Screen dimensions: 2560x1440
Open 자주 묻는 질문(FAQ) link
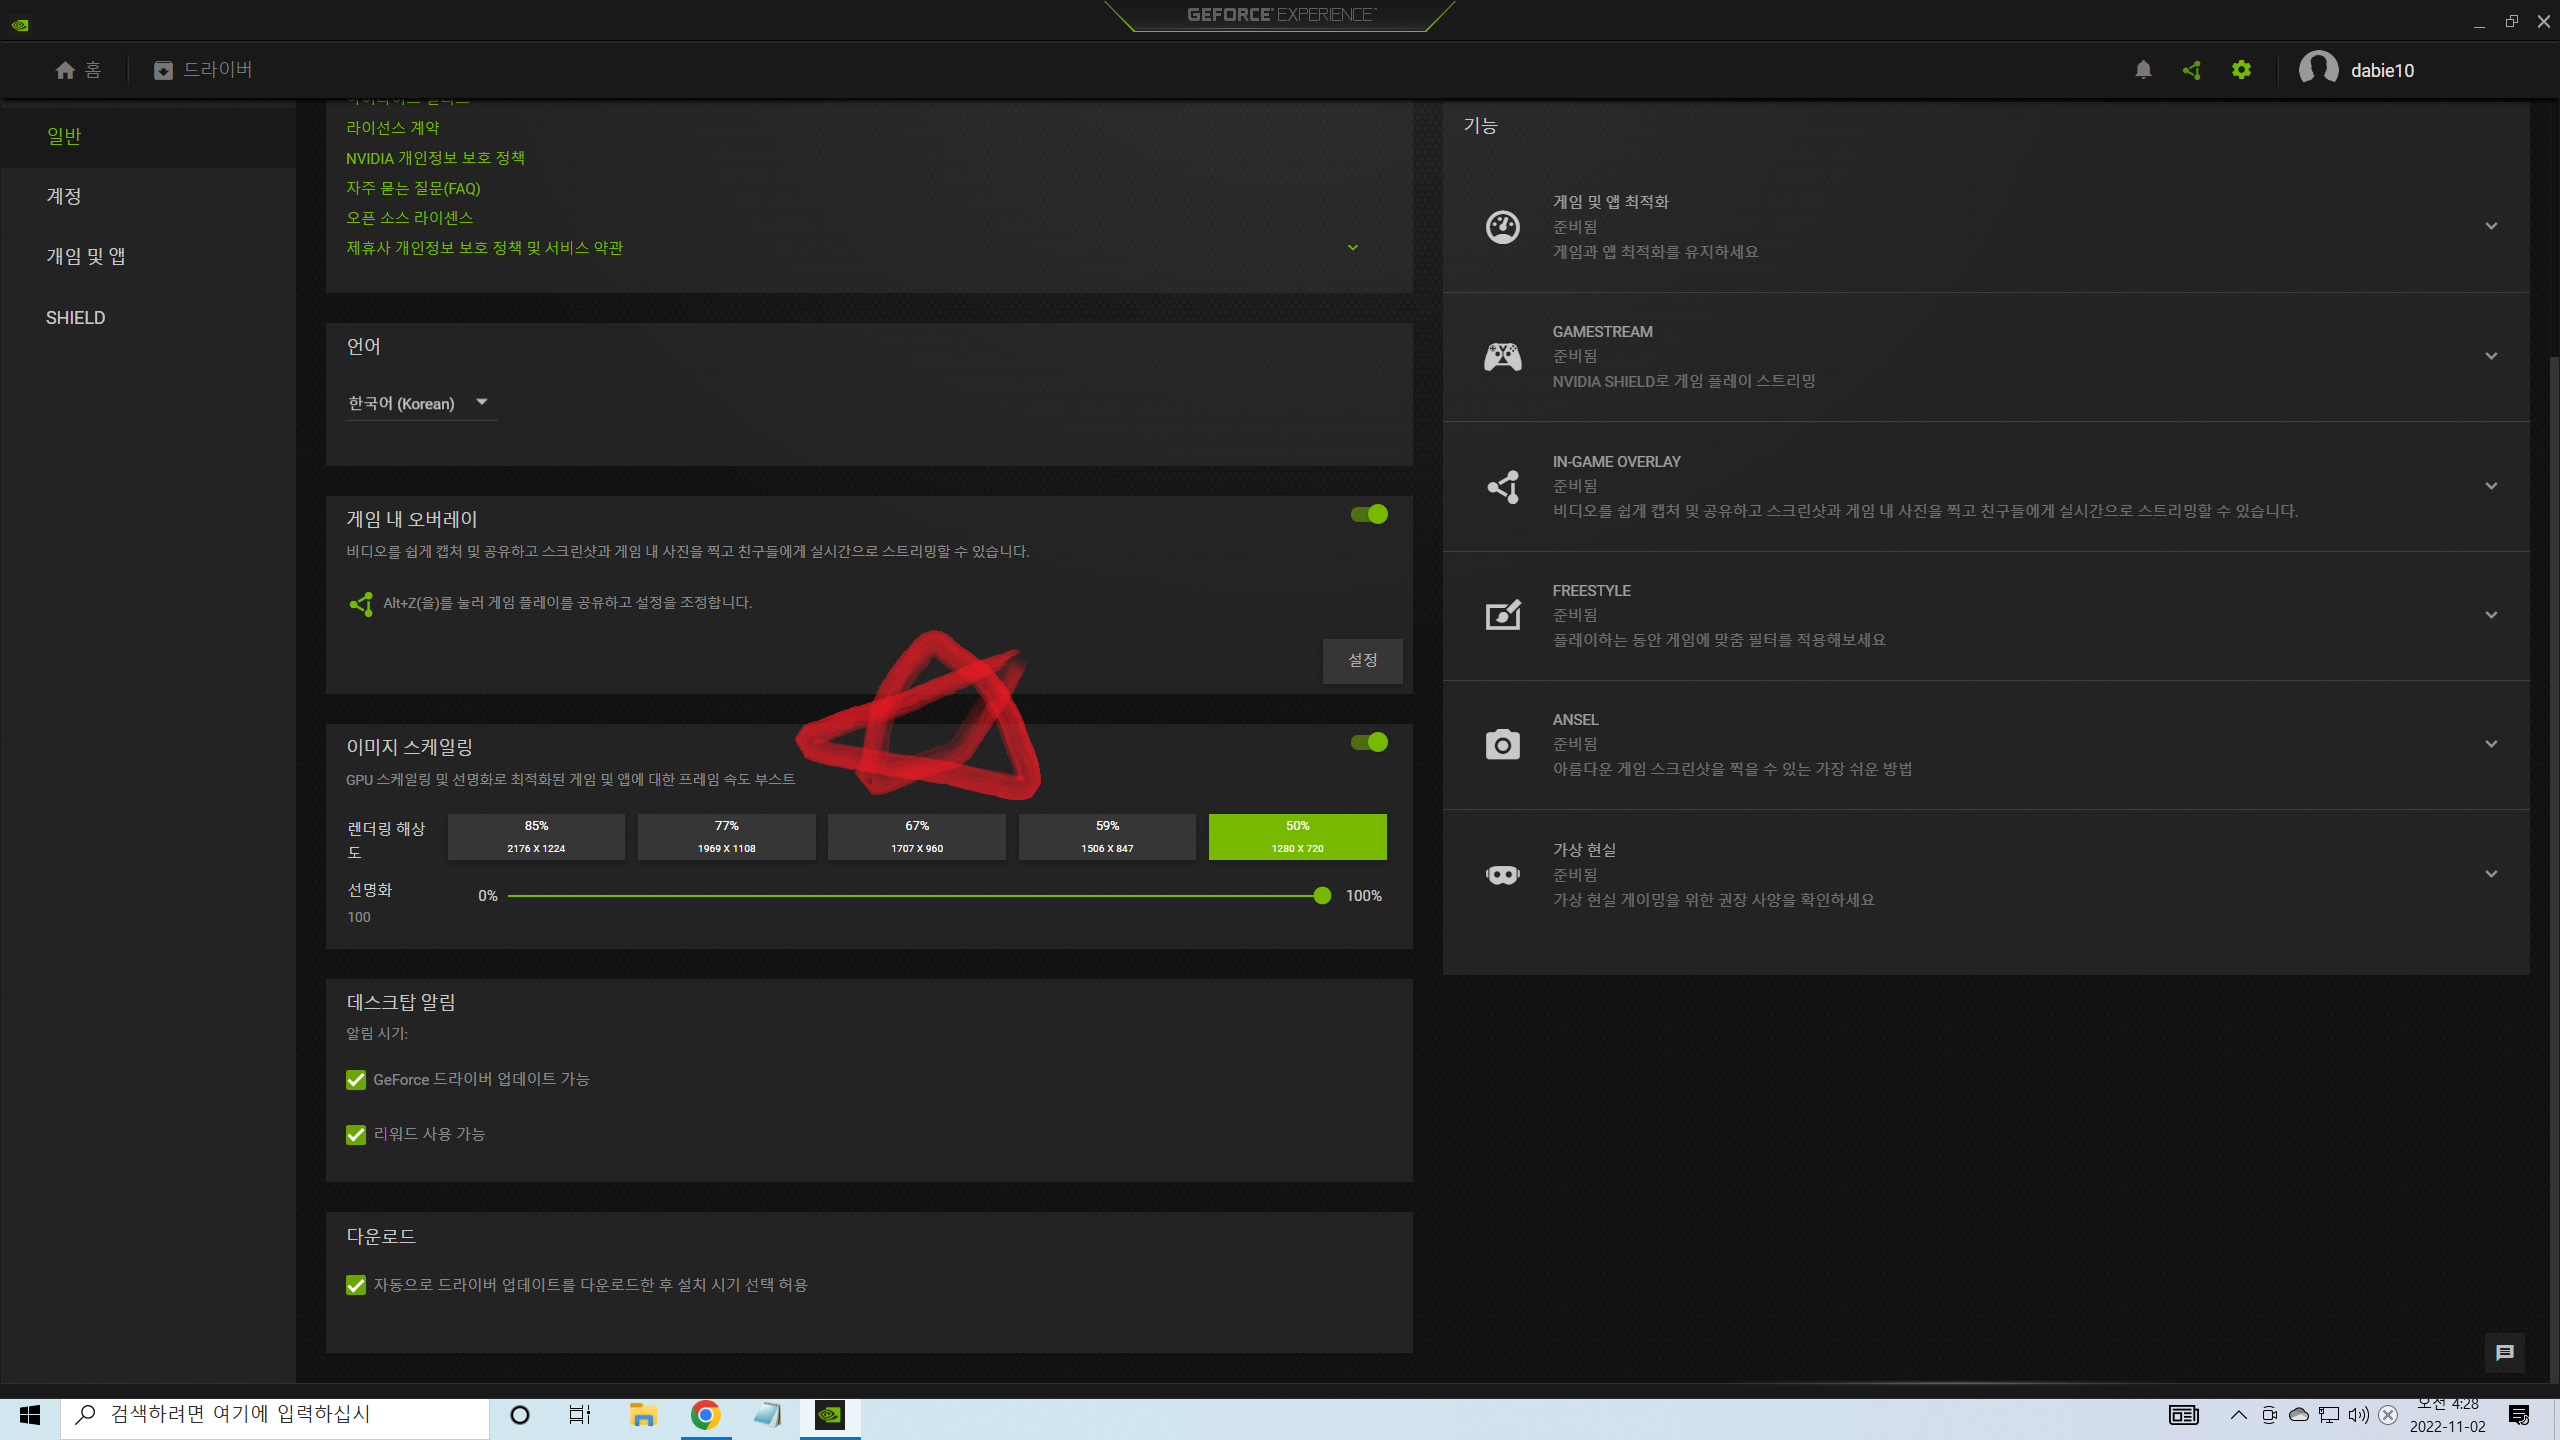tap(413, 188)
